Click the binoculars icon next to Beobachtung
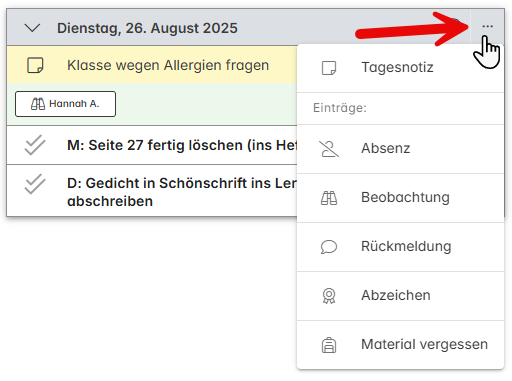Screen dimensions: 512x381 329,198
